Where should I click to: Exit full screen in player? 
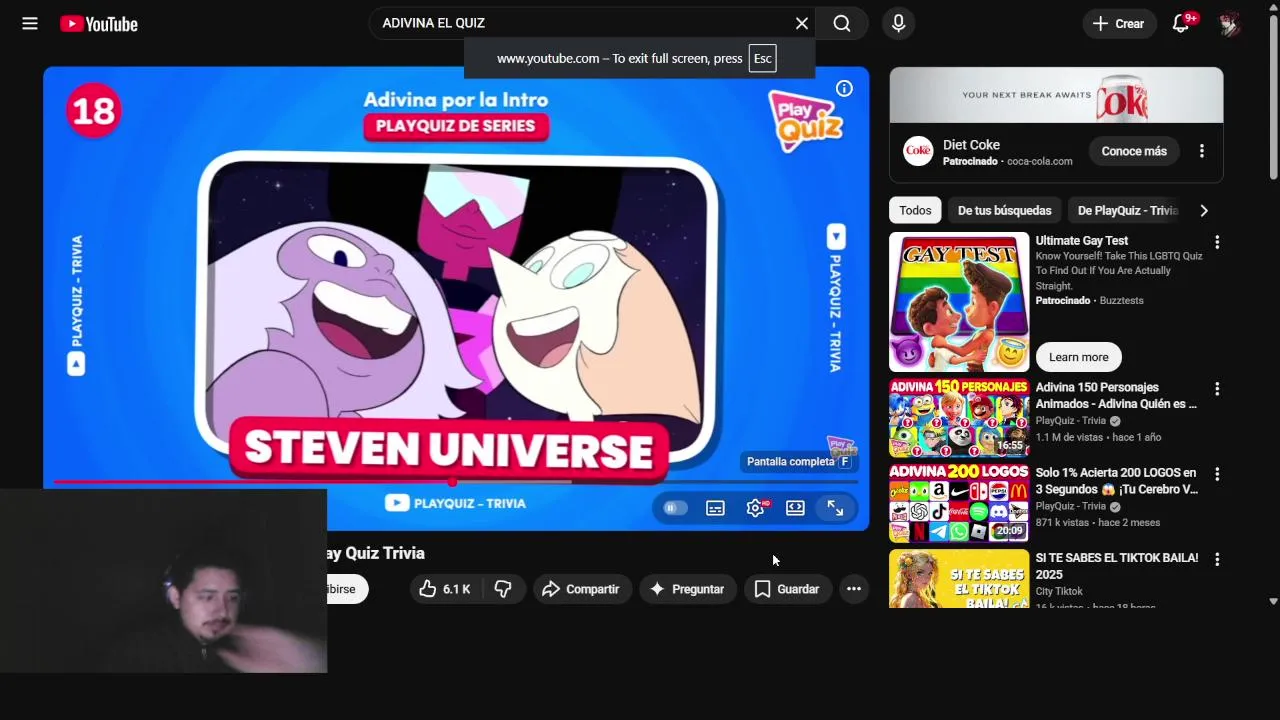835,508
